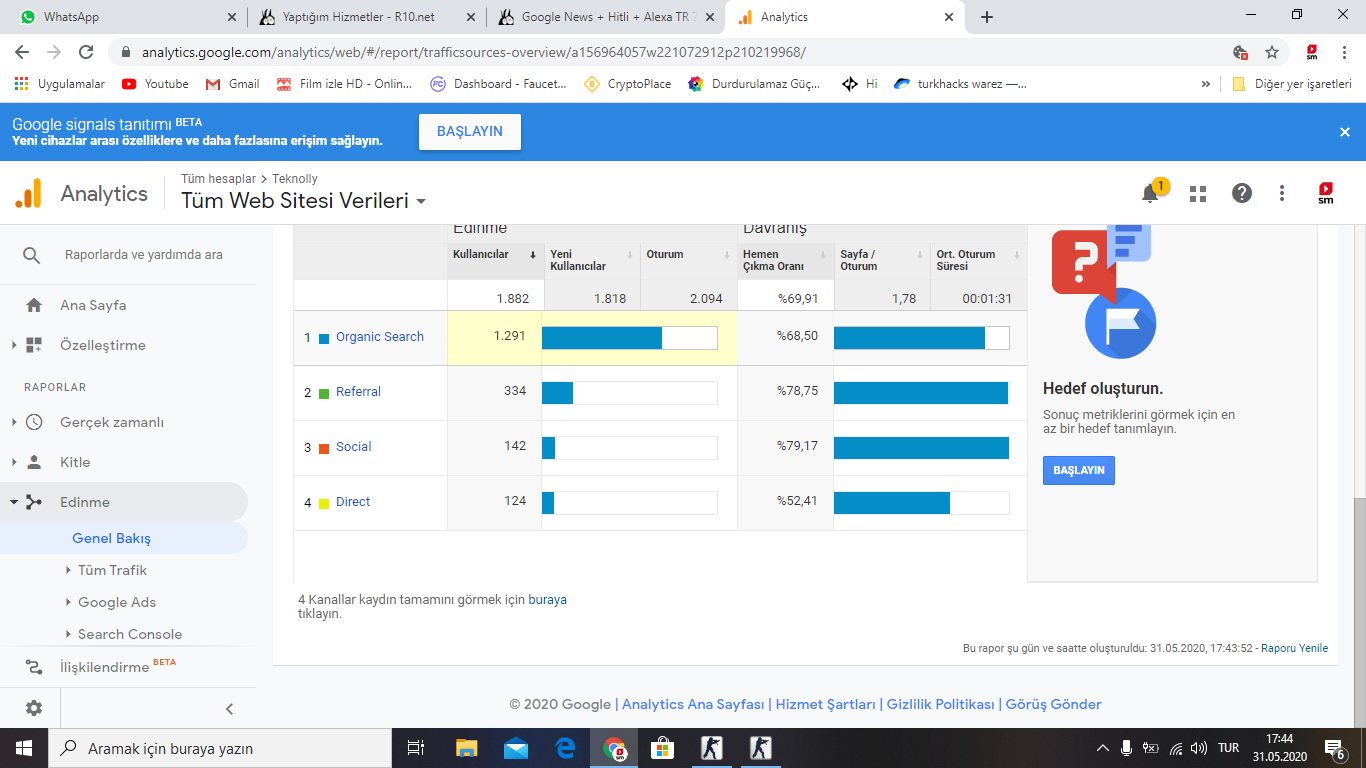
Task: Open the Organic Search channel link
Action: 379,337
